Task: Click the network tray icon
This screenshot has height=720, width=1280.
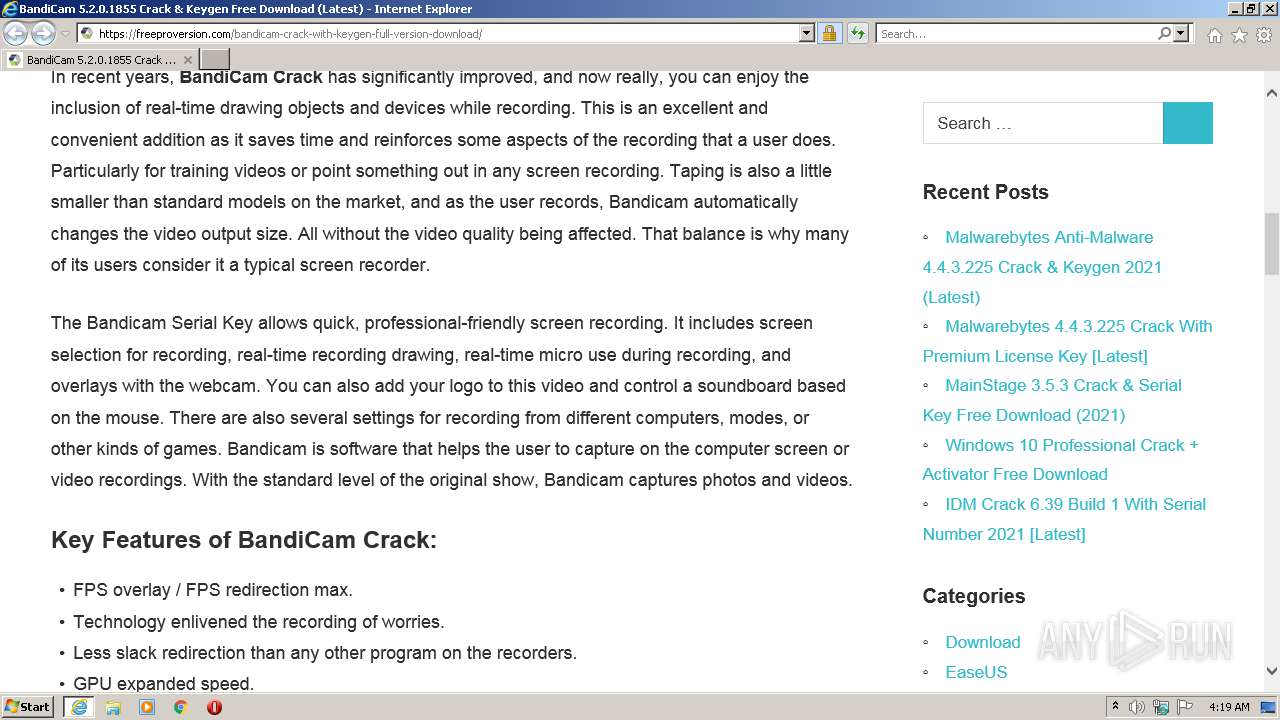Action: pos(1162,707)
